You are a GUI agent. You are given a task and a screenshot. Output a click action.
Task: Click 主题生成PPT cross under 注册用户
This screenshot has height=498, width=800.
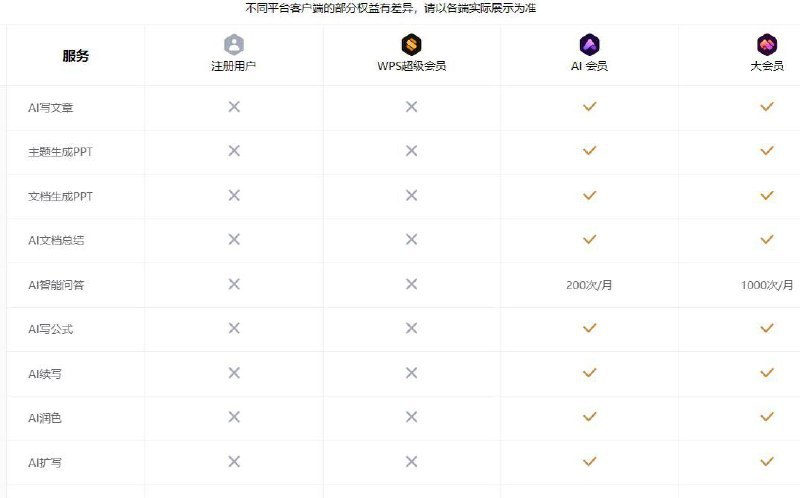(x=234, y=151)
